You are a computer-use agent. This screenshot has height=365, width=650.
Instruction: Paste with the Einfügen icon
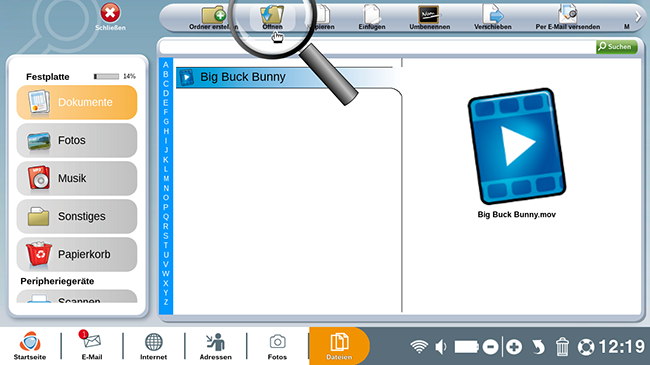[372, 17]
